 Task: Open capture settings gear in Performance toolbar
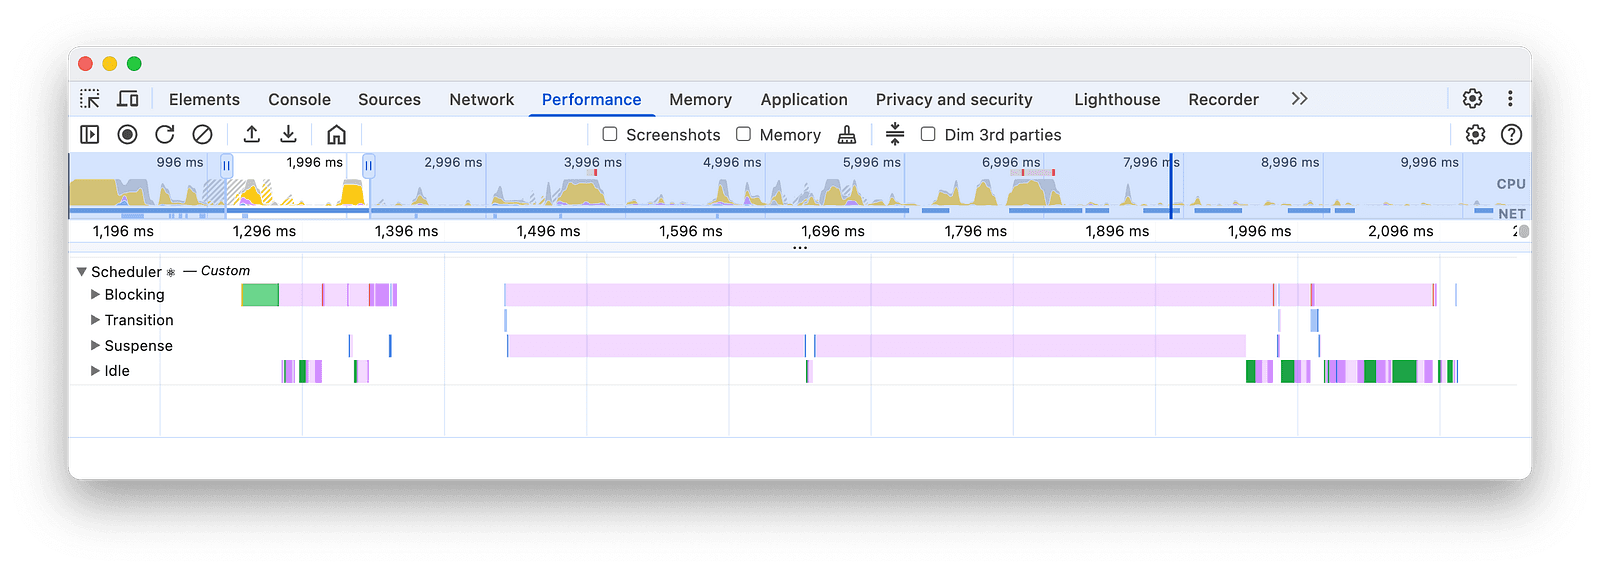coord(1475,134)
